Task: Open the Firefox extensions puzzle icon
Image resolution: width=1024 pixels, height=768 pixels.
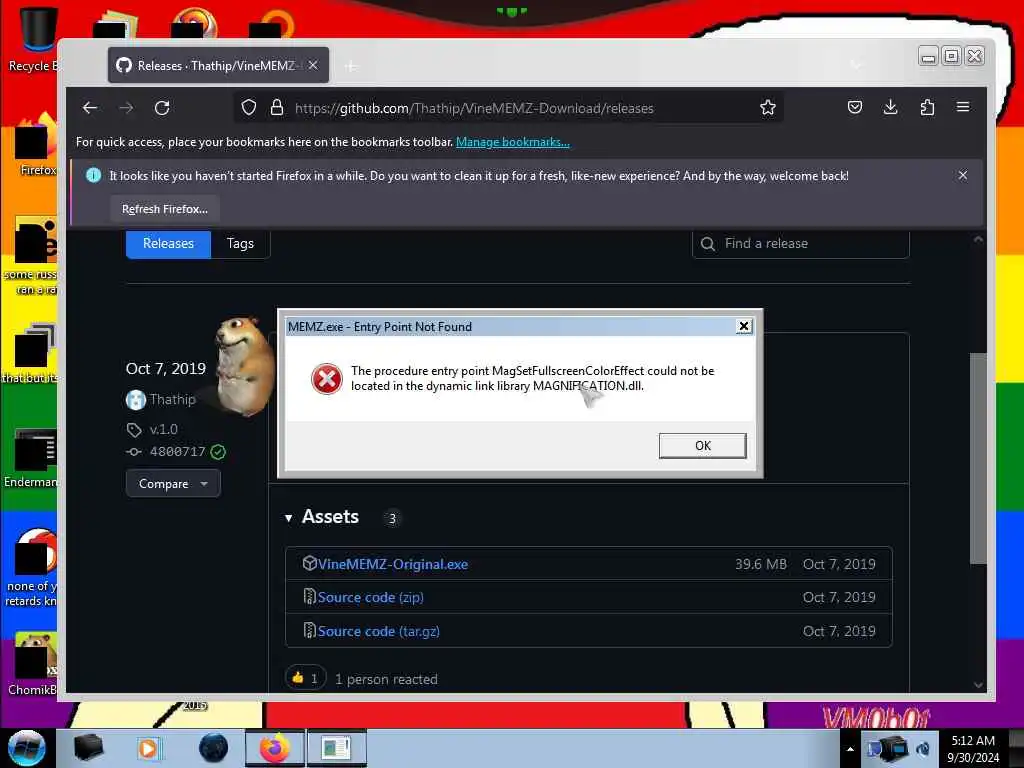Action: [927, 107]
